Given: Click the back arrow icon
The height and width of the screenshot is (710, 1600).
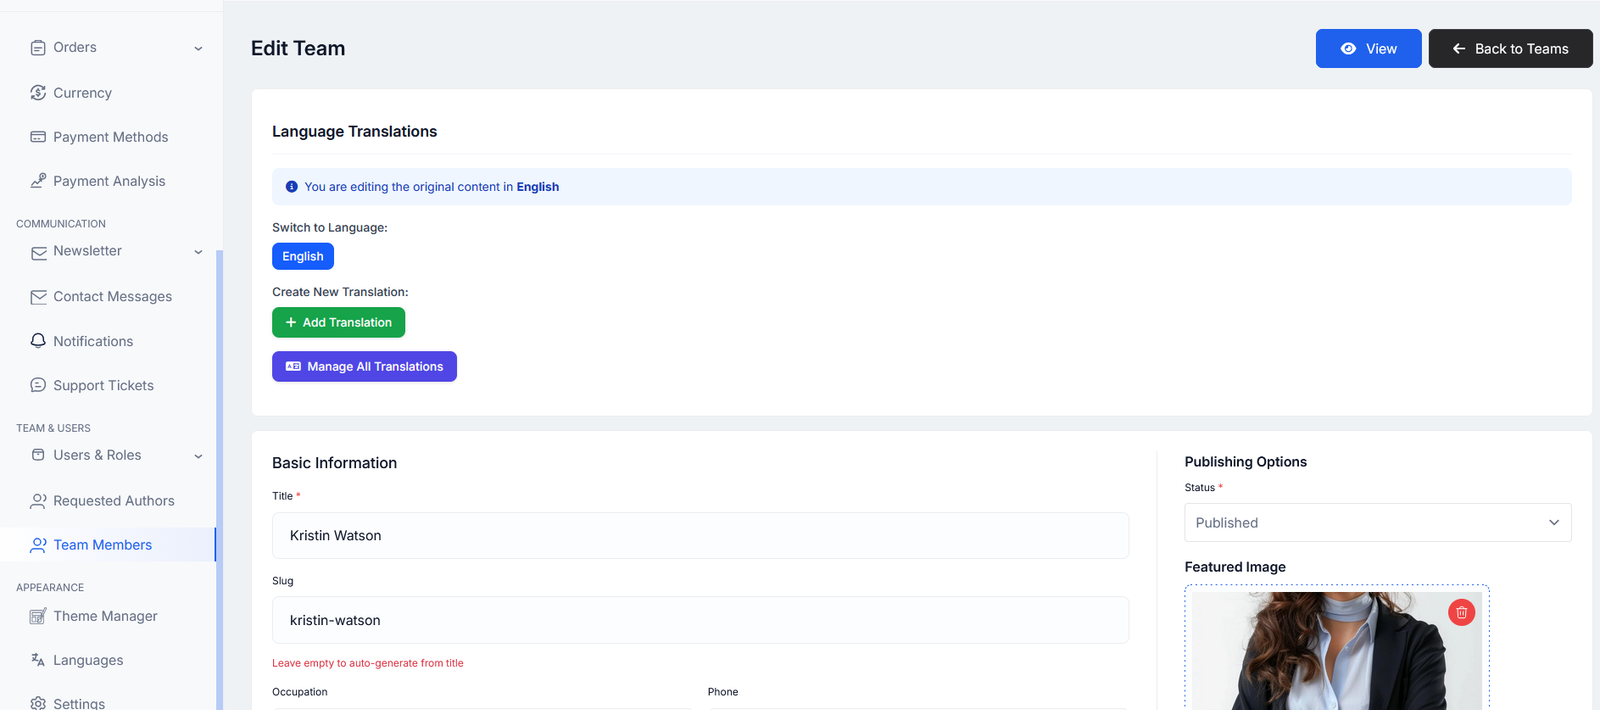Looking at the screenshot, I should (x=1459, y=49).
